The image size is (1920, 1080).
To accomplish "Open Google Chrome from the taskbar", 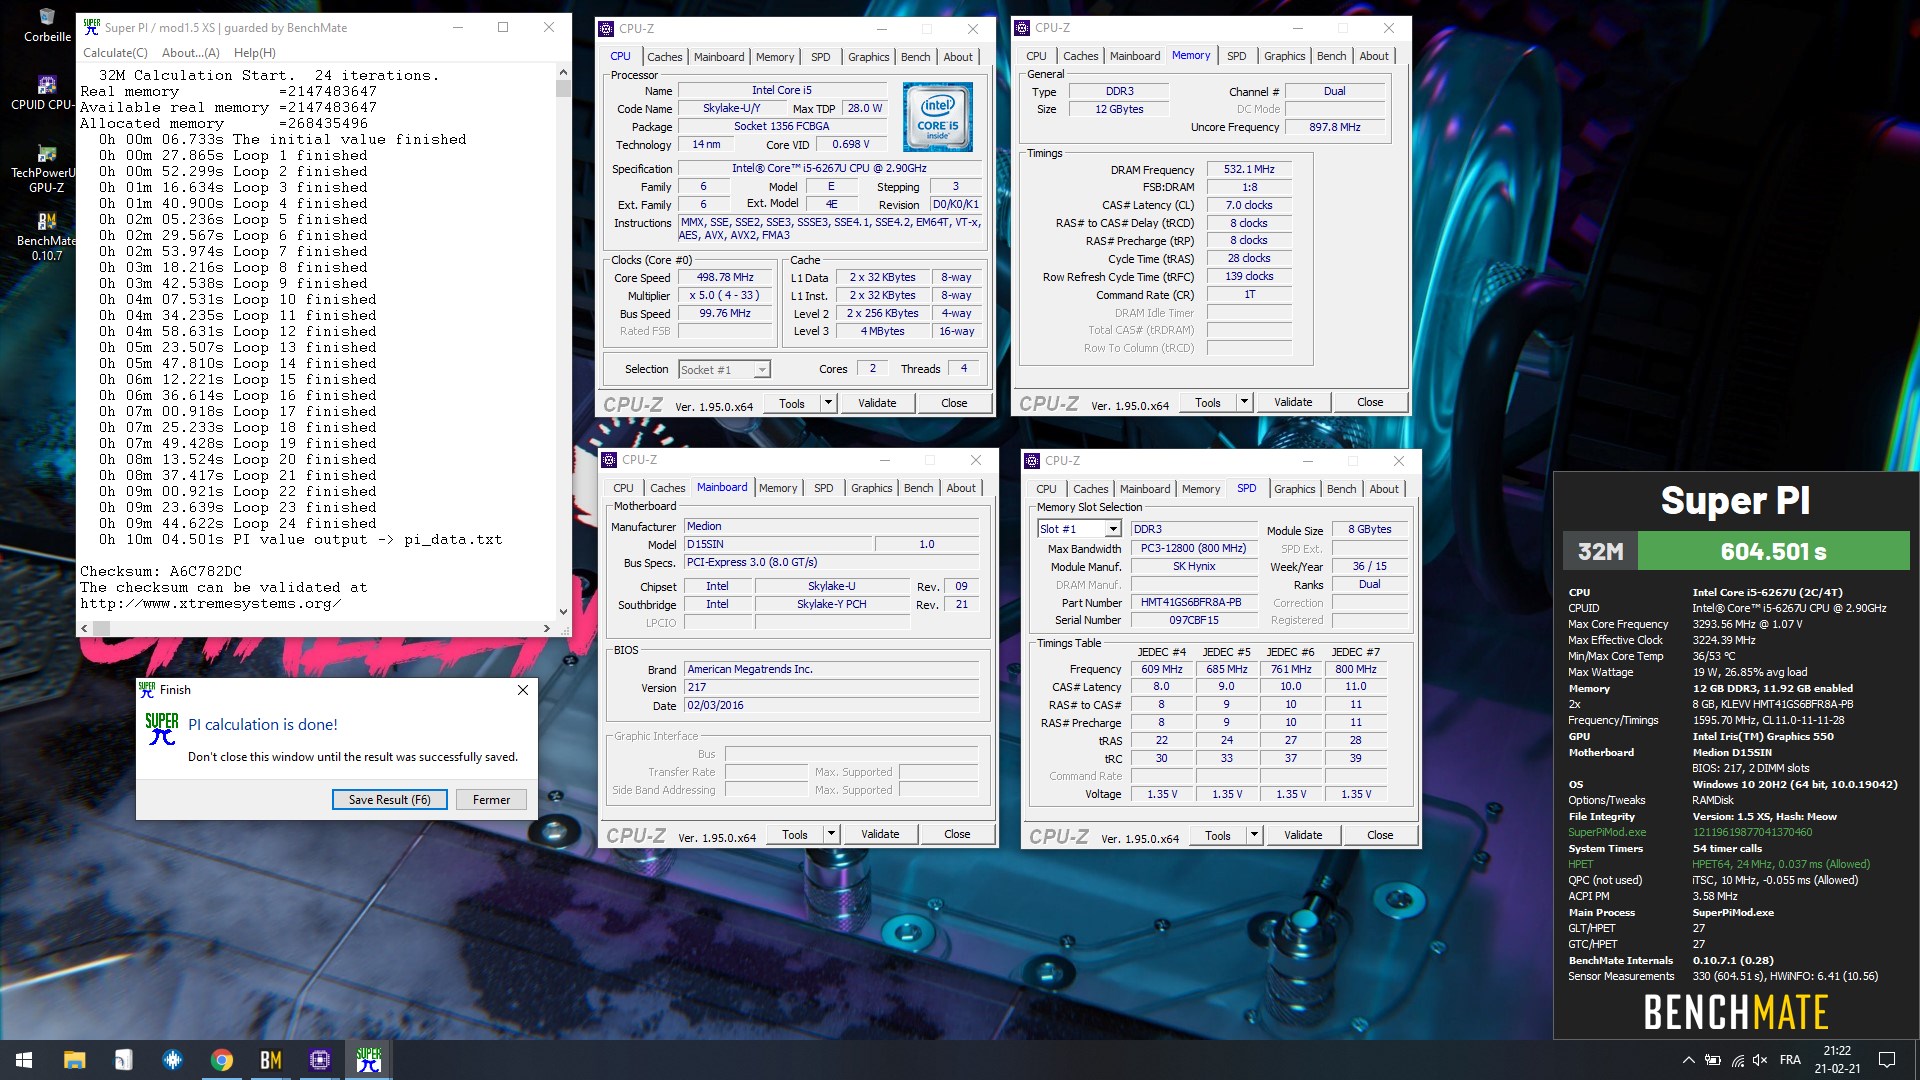I will click(x=222, y=1060).
